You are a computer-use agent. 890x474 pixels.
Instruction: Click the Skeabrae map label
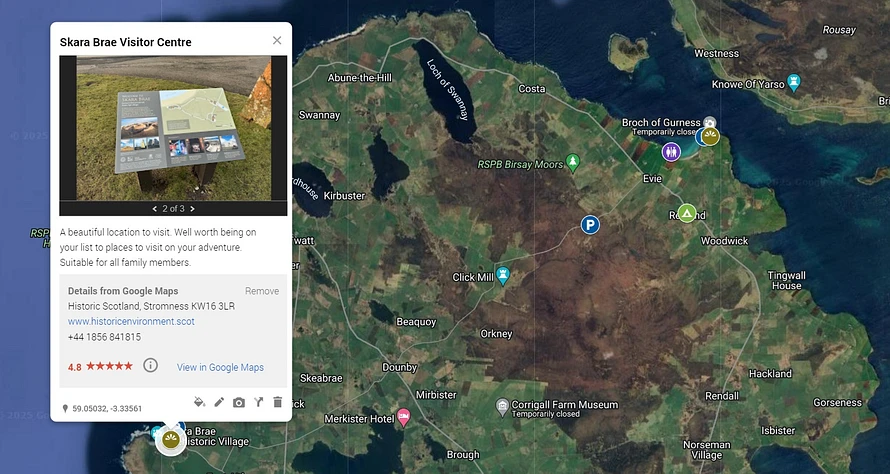pyautogui.click(x=321, y=378)
